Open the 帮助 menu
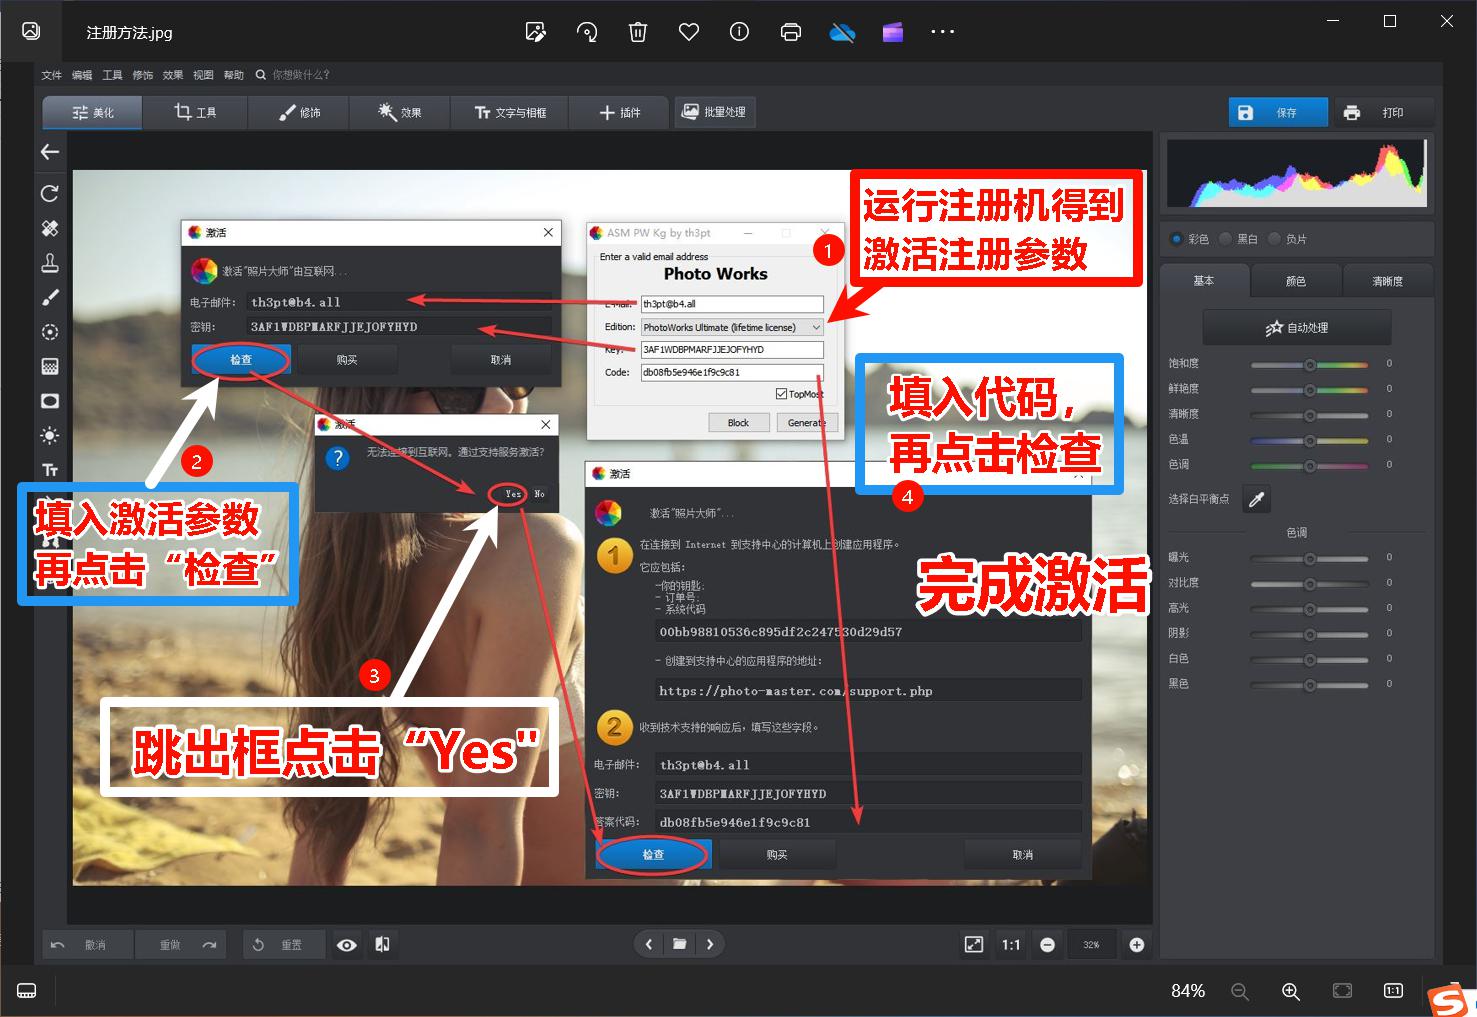Viewport: 1477px width, 1017px height. coord(234,75)
